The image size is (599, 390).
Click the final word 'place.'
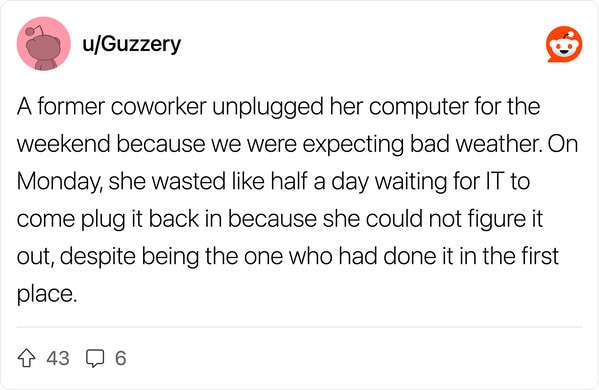(x=47, y=295)
